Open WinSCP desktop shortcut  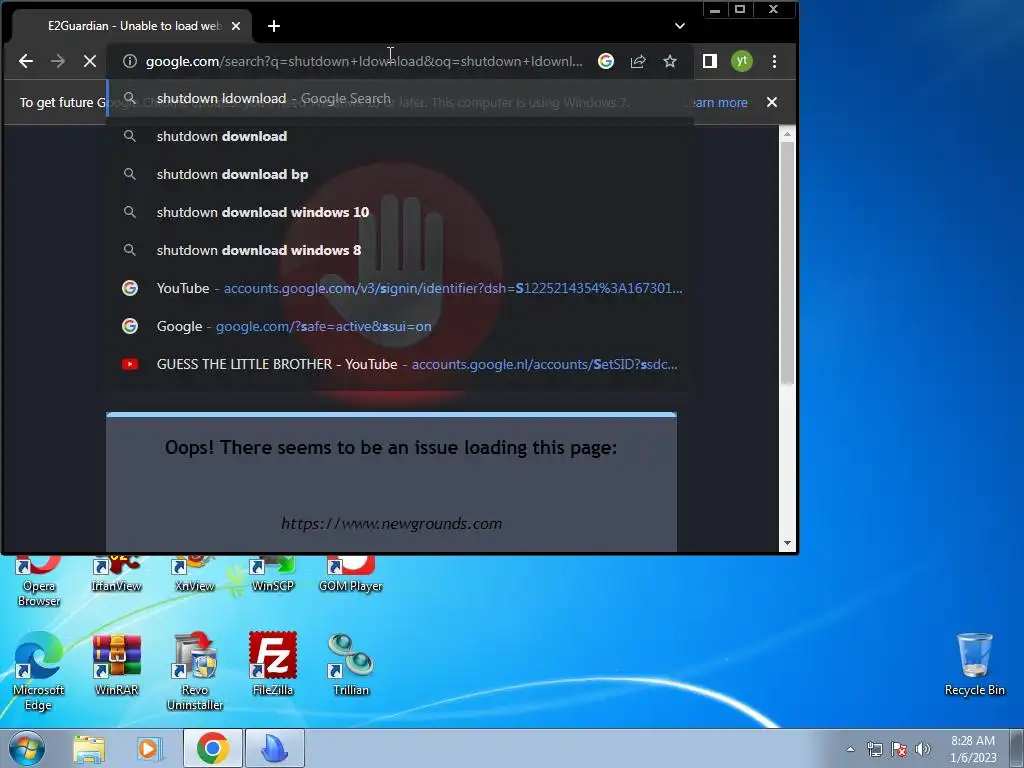point(273,574)
